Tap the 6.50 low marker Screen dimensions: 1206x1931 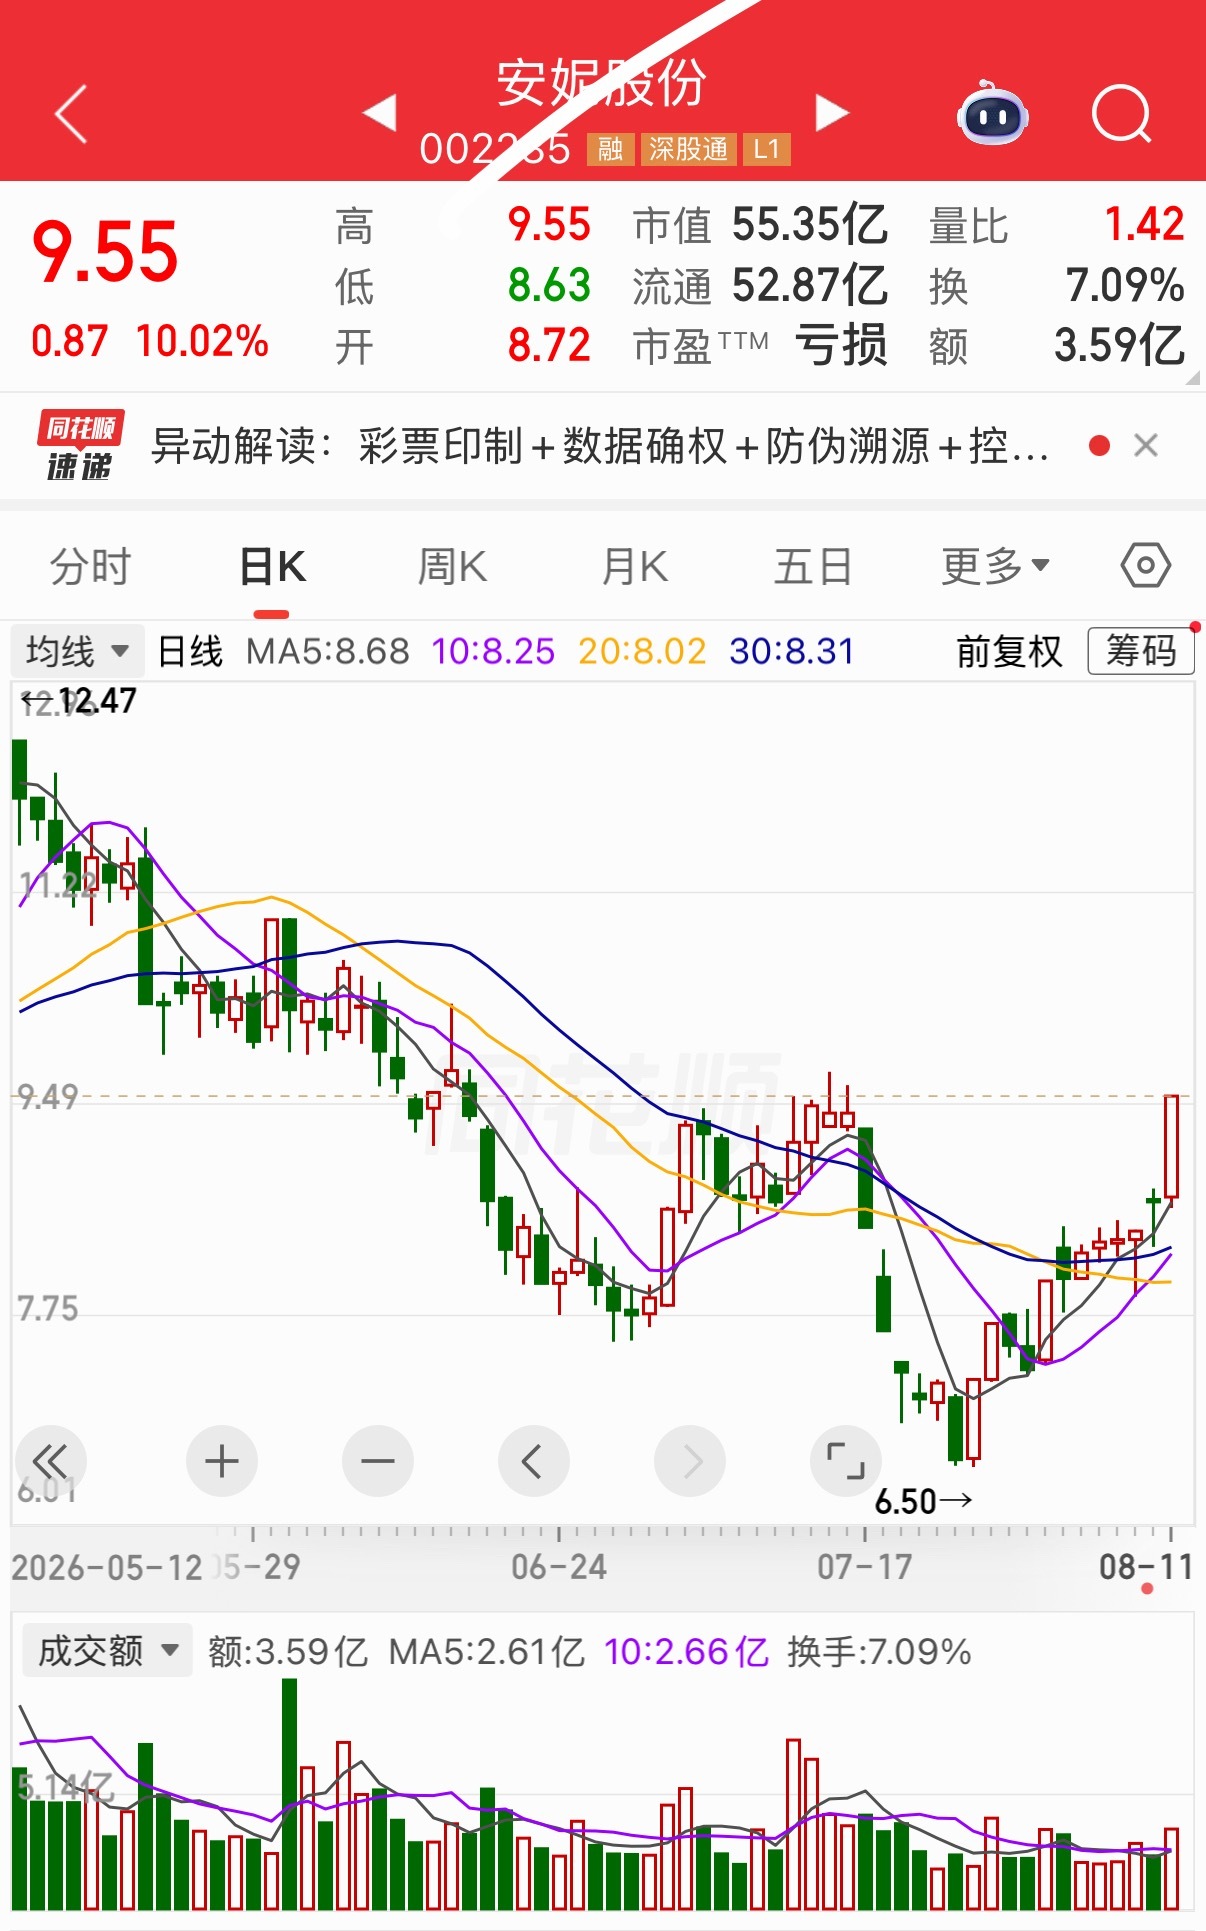pyautogui.click(x=922, y=1501)
